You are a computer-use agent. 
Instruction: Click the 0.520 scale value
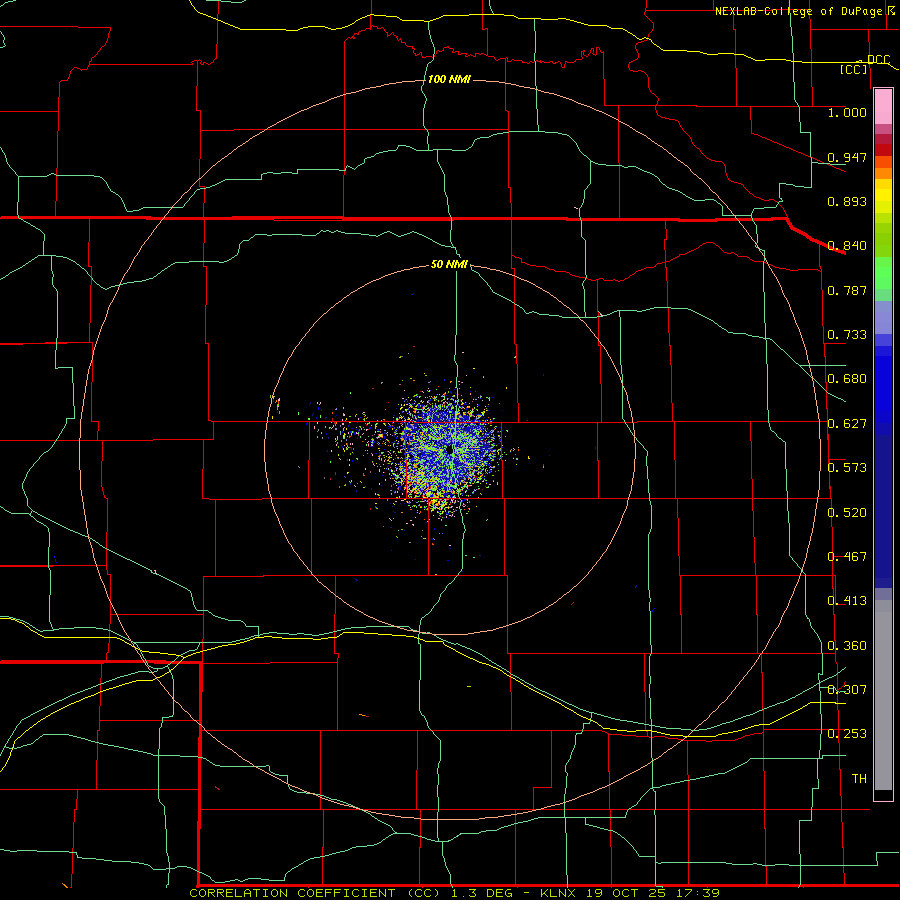coord(847,513)
